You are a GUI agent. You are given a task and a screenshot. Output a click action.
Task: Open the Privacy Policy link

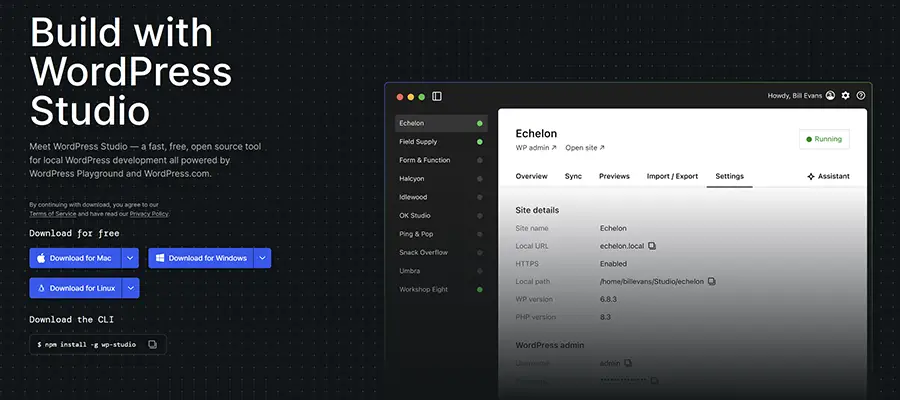(x=149, y=213)
